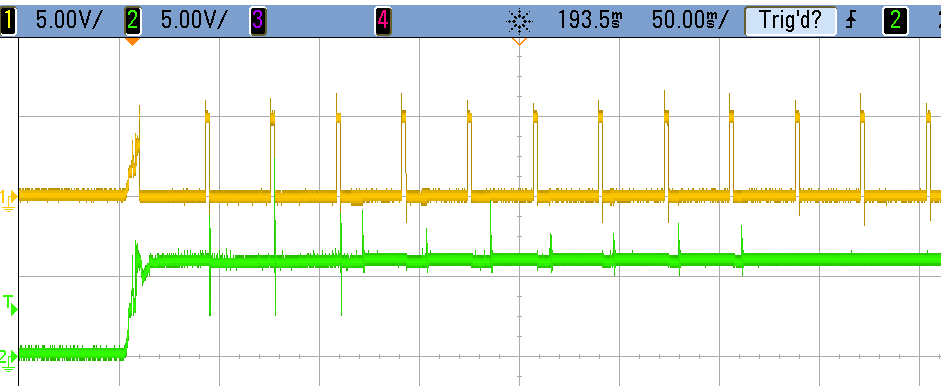Image resolution: width=941 pixels, height=386 pixels.
Task: Click the solid orange trigger position marker
Action: tap(133, 41)
